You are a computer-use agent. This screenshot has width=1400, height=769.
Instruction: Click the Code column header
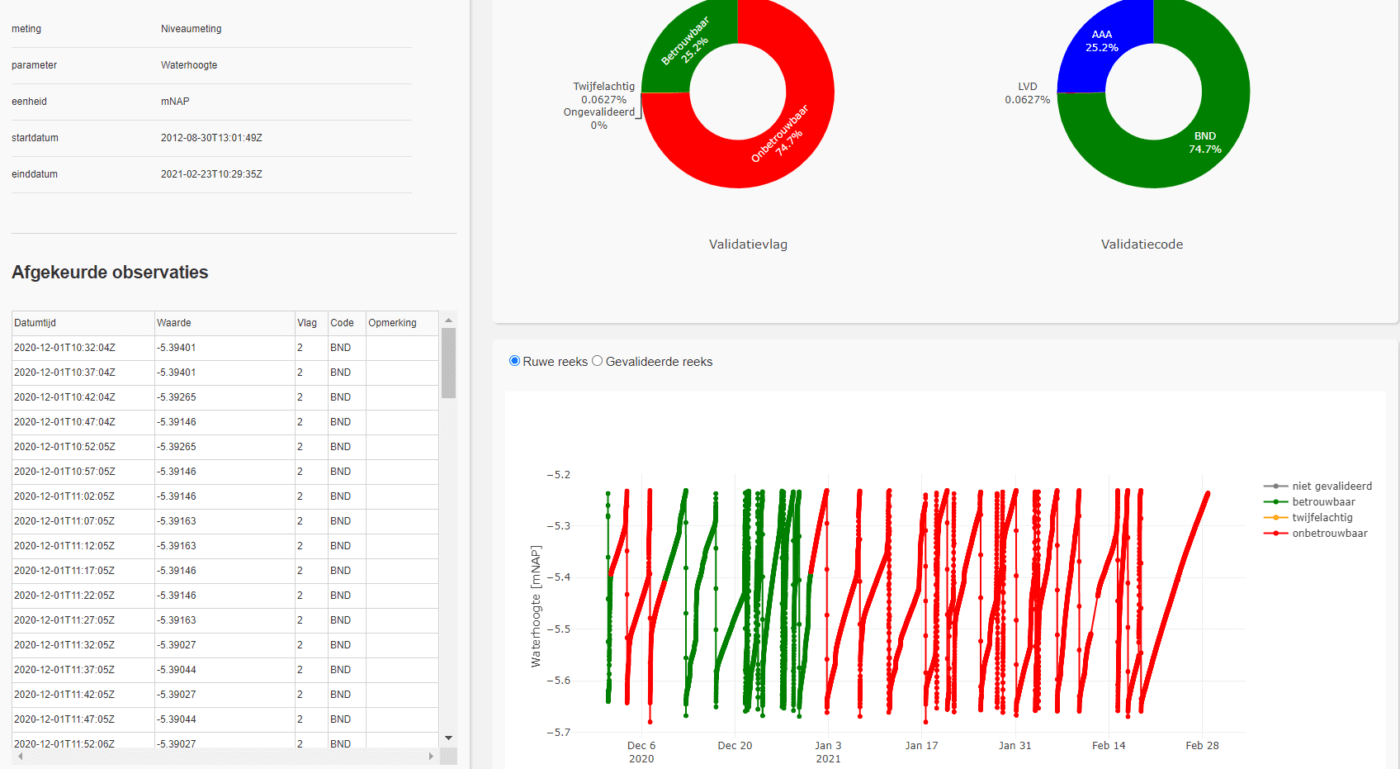click(x=347, y=323)
